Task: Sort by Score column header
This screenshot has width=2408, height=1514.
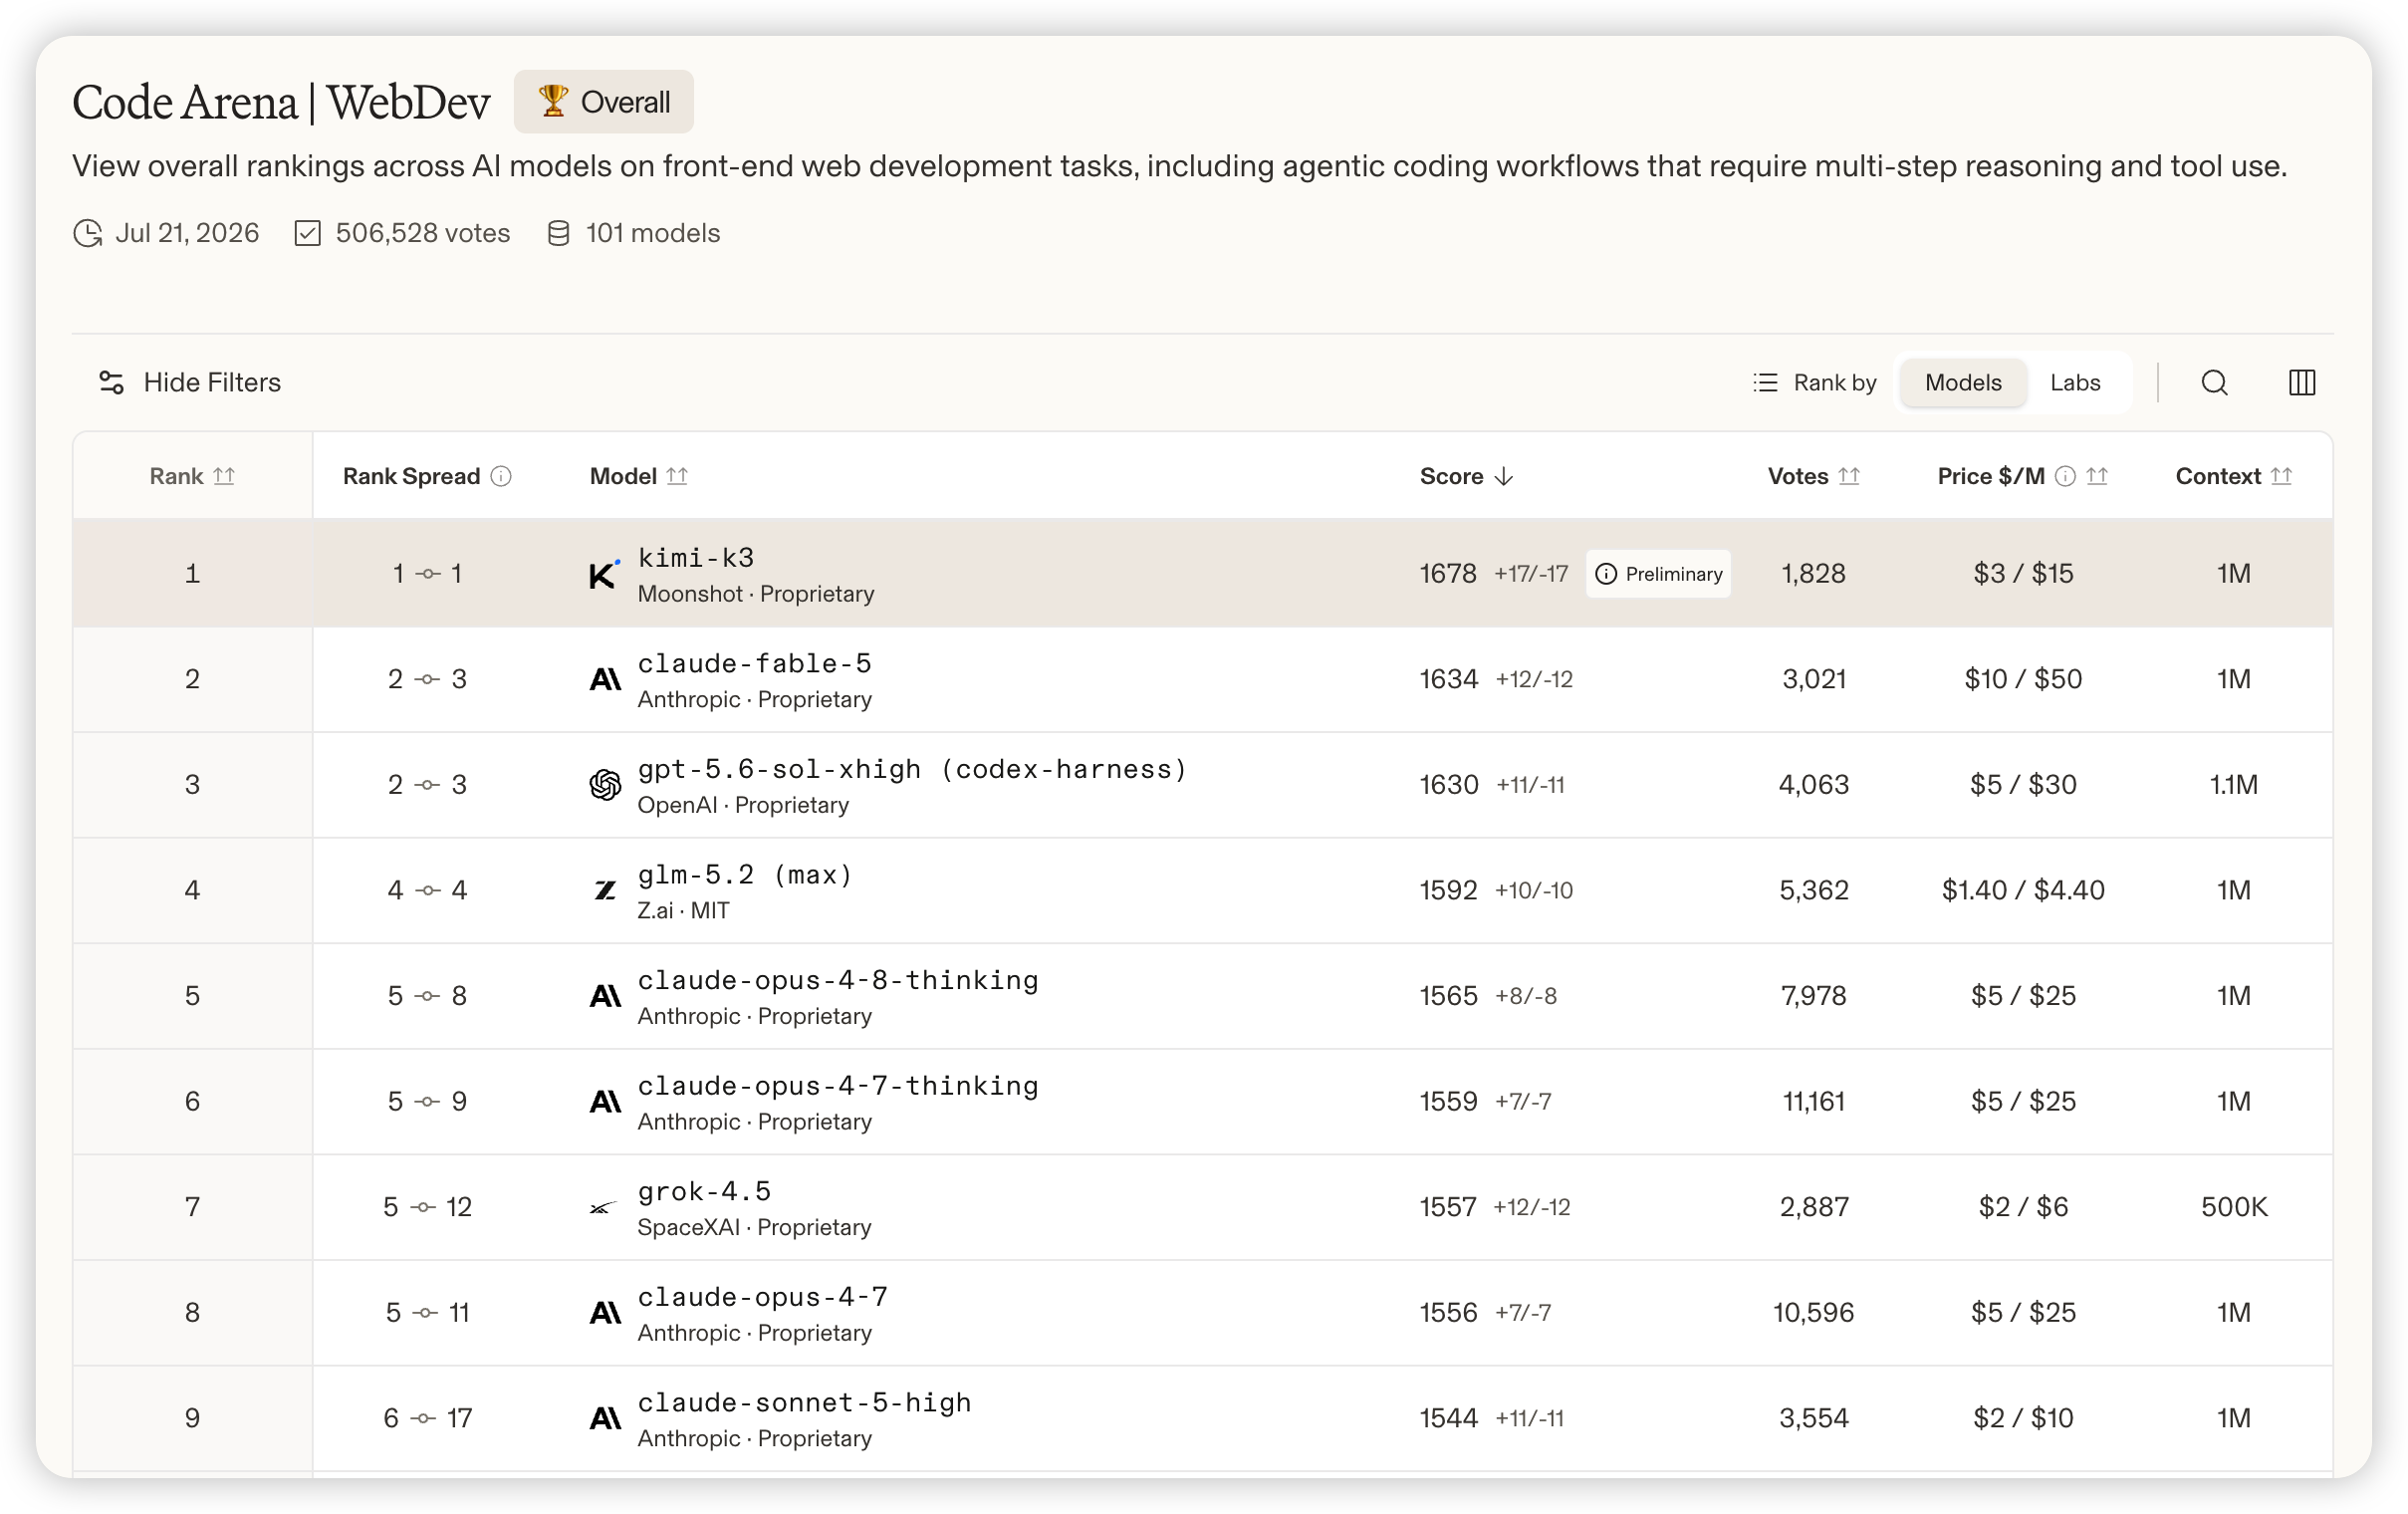Action: pos(1467,477)
